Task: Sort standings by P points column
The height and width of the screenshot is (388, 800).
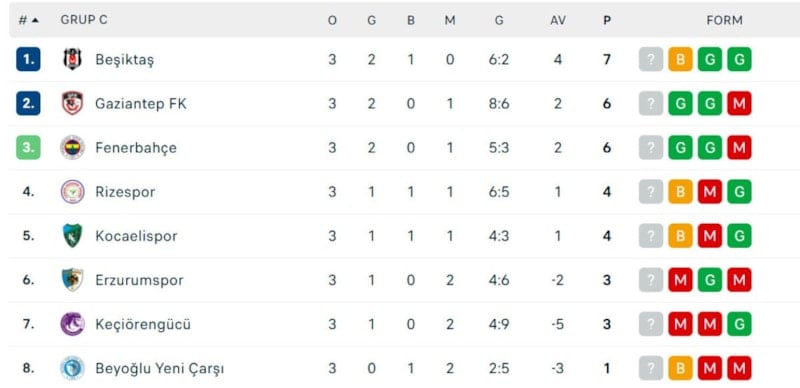Action: coord(607,20)
